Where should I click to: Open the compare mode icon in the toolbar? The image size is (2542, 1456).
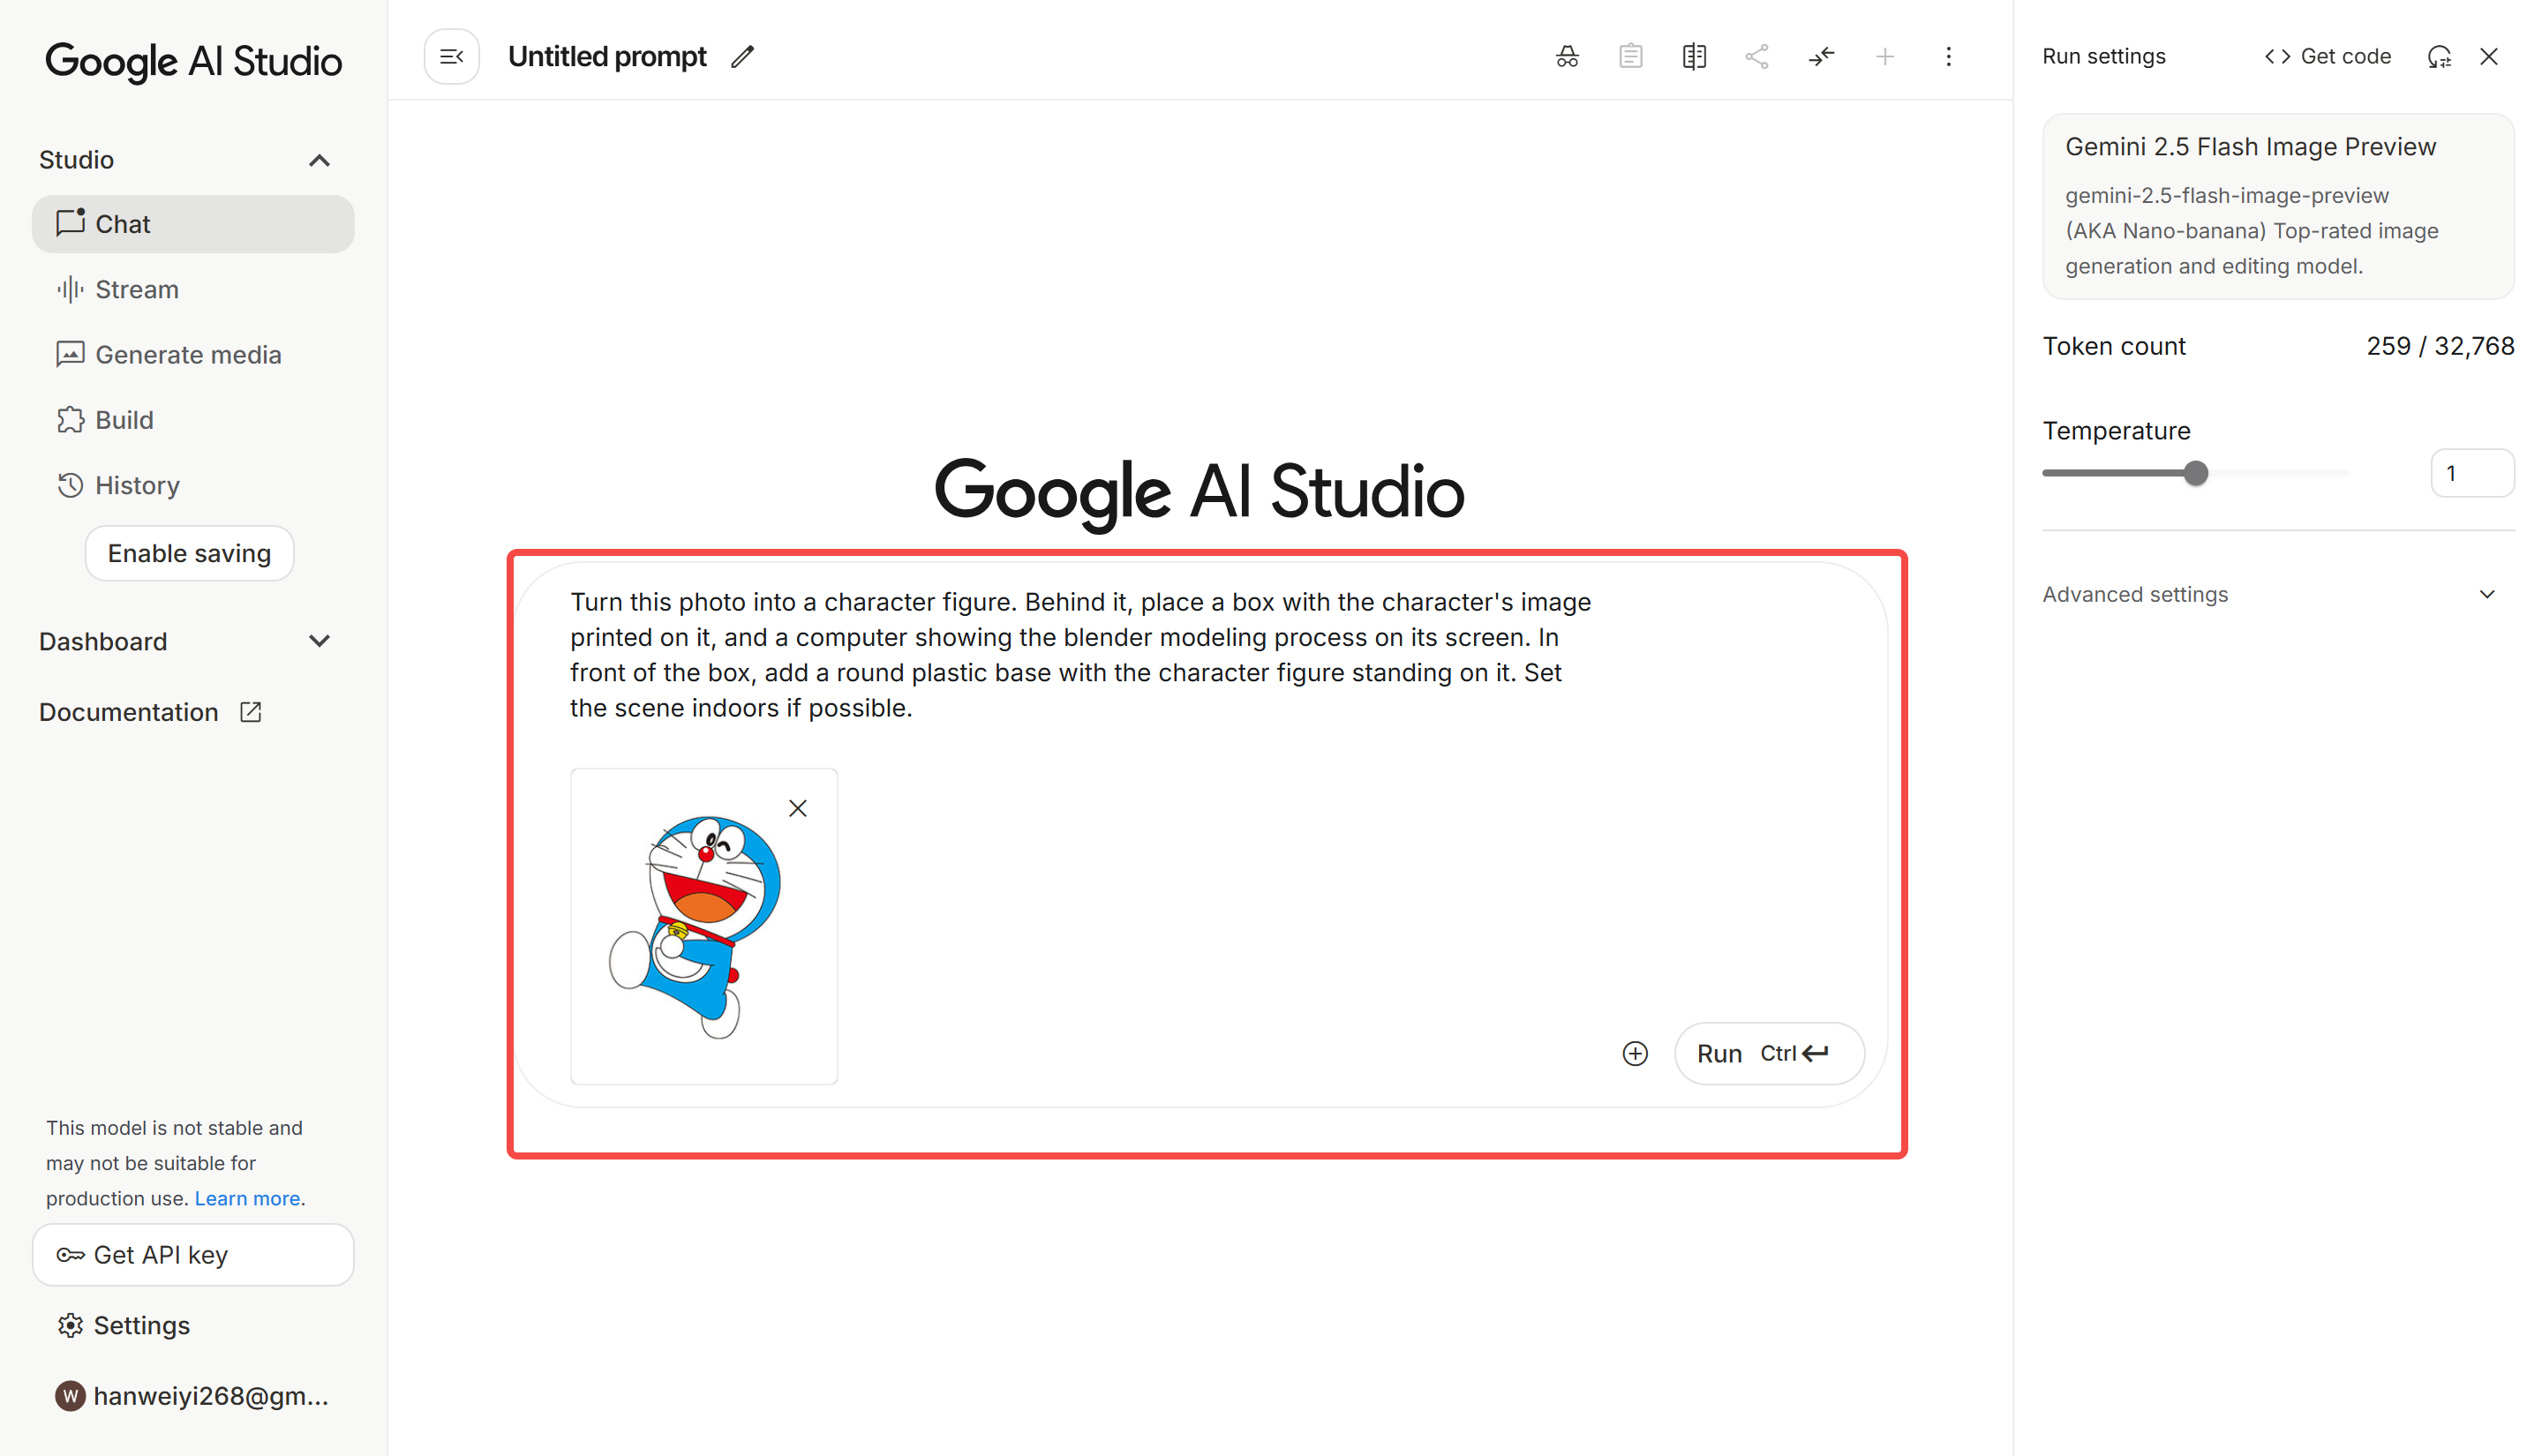click(x=1693, y=56)
